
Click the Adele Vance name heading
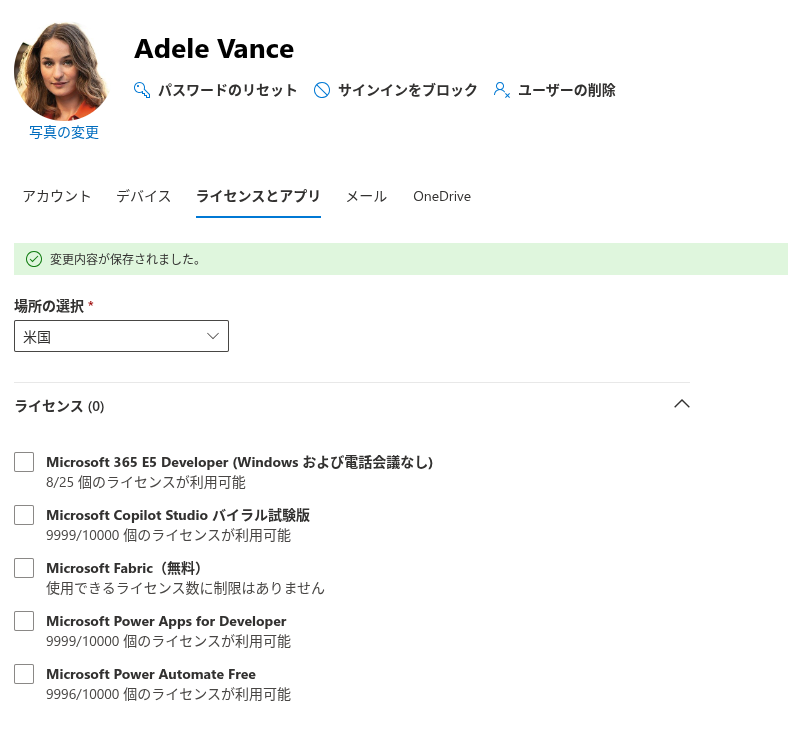pyautogui.click(x=214, y=49)
